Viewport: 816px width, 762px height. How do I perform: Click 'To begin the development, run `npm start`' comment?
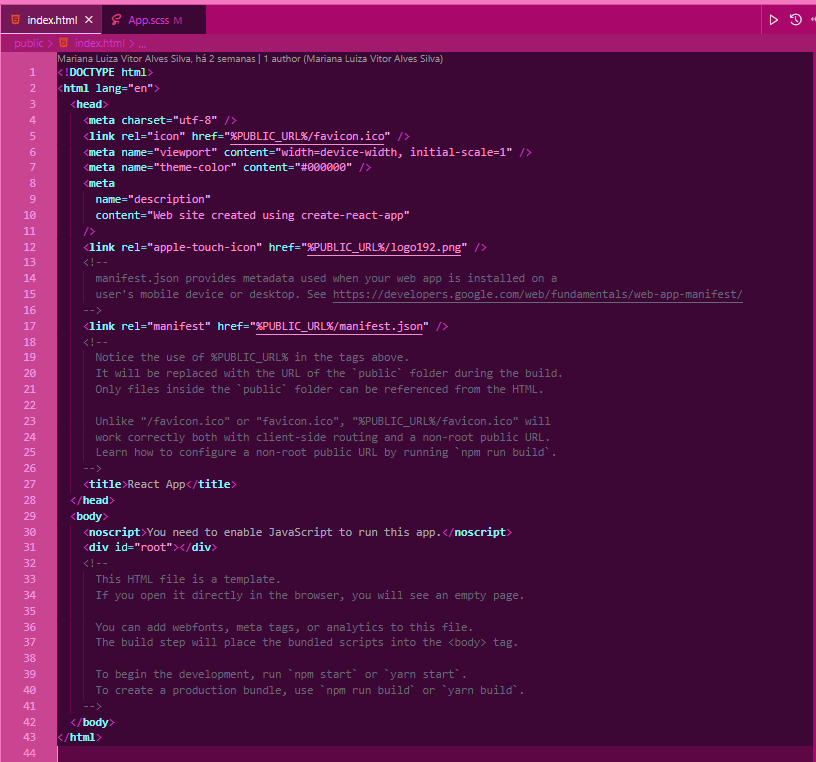coord(281,675)
